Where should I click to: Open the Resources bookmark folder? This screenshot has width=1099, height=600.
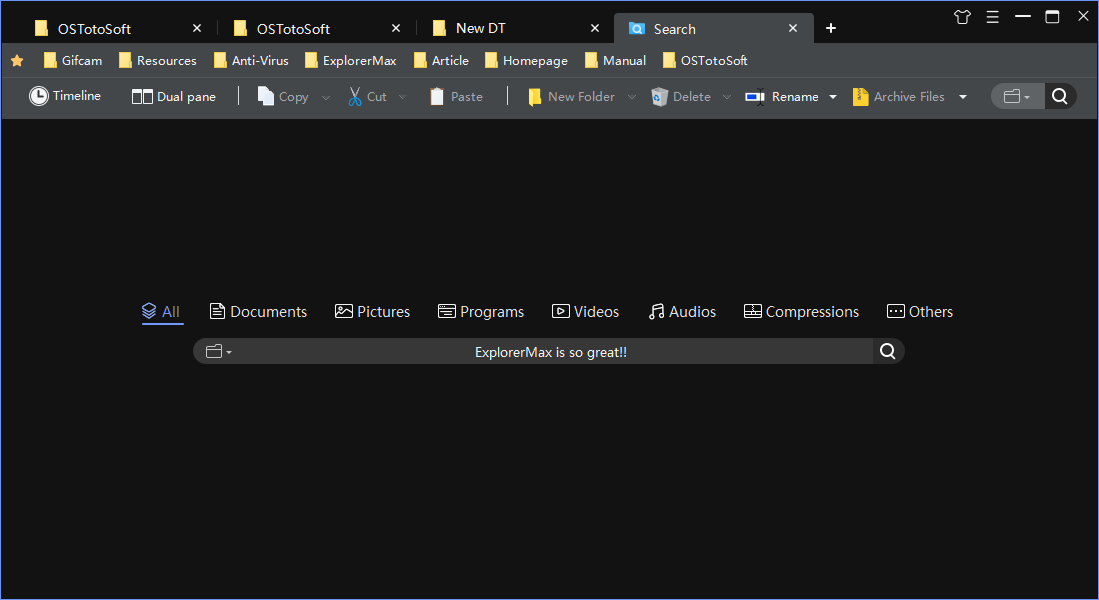[158, 61]
